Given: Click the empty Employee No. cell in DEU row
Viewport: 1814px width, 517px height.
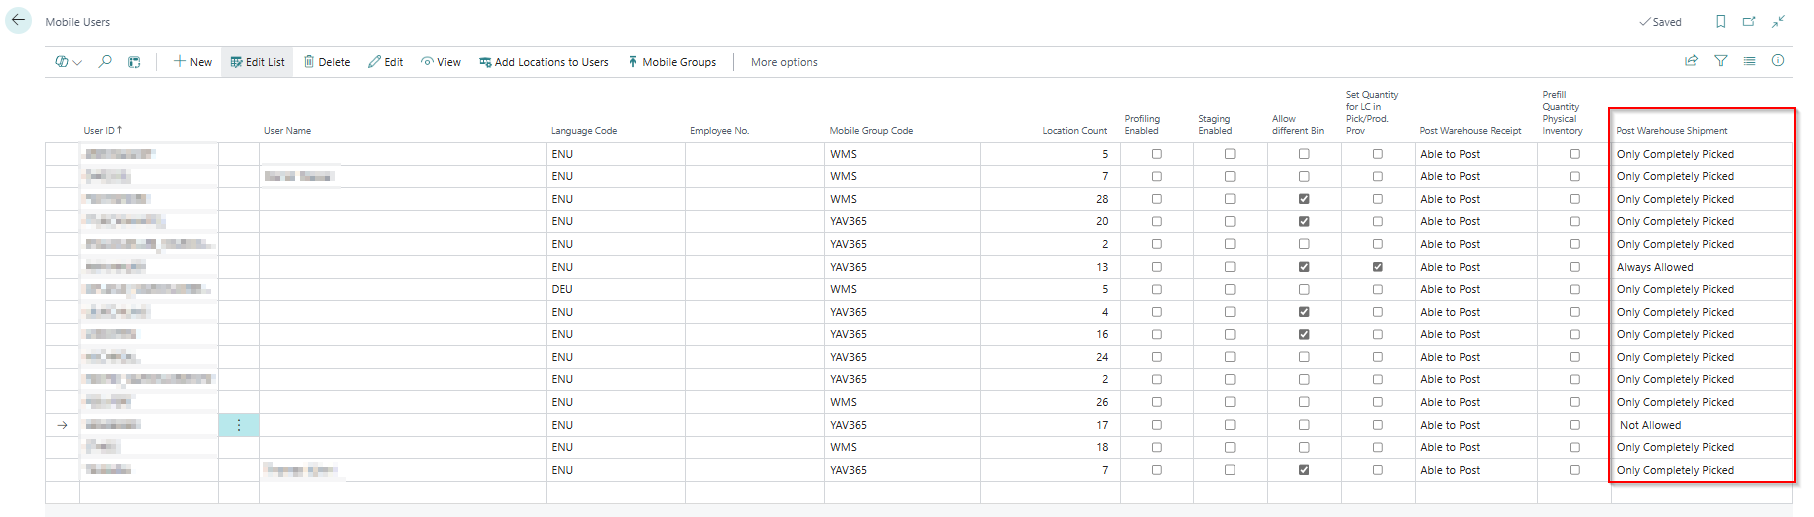Looking at the screenshot, I should pyautogui.click(x=754, y=289).
